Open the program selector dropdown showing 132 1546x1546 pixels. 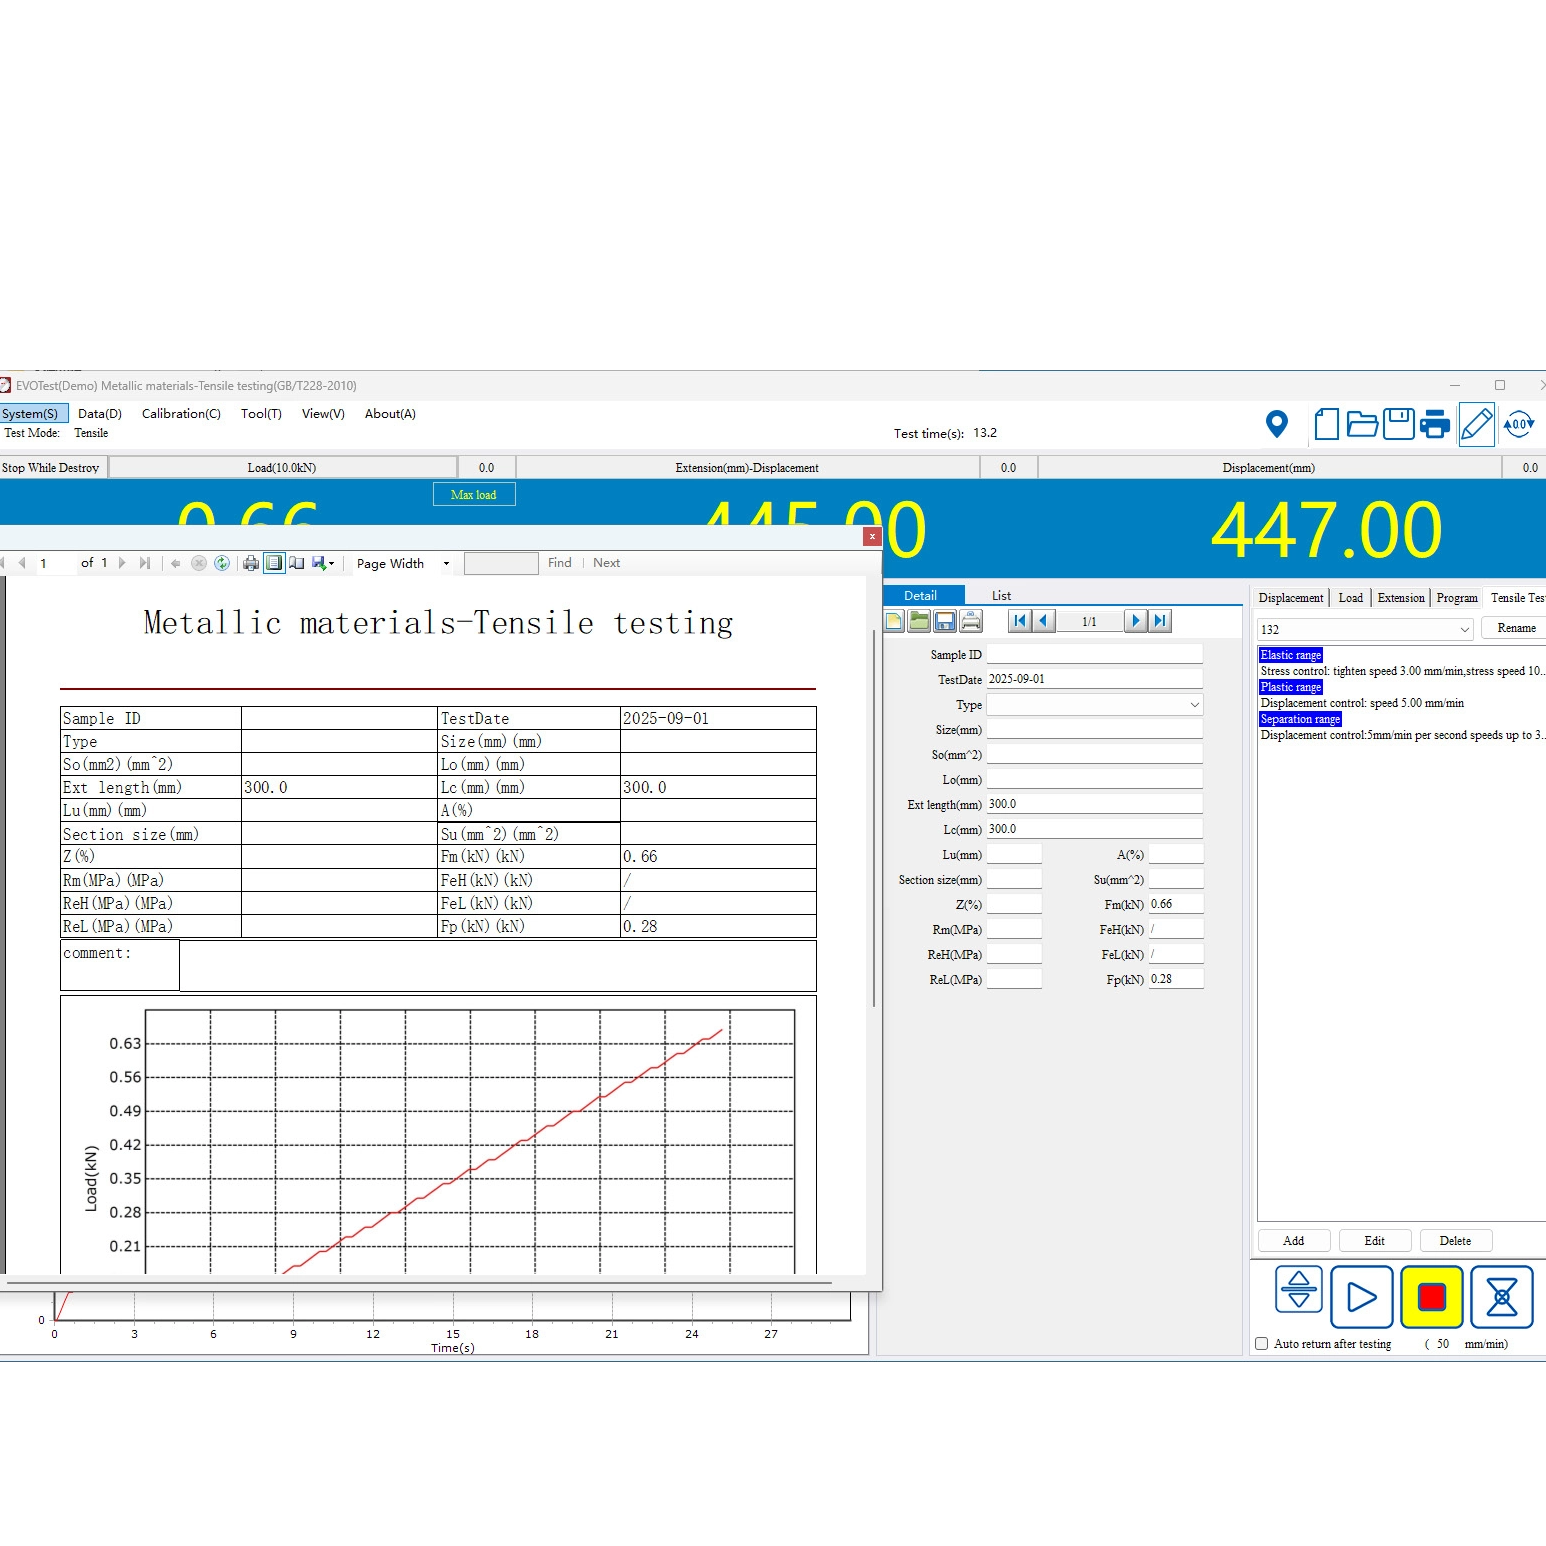click(x=1464, y=629)
